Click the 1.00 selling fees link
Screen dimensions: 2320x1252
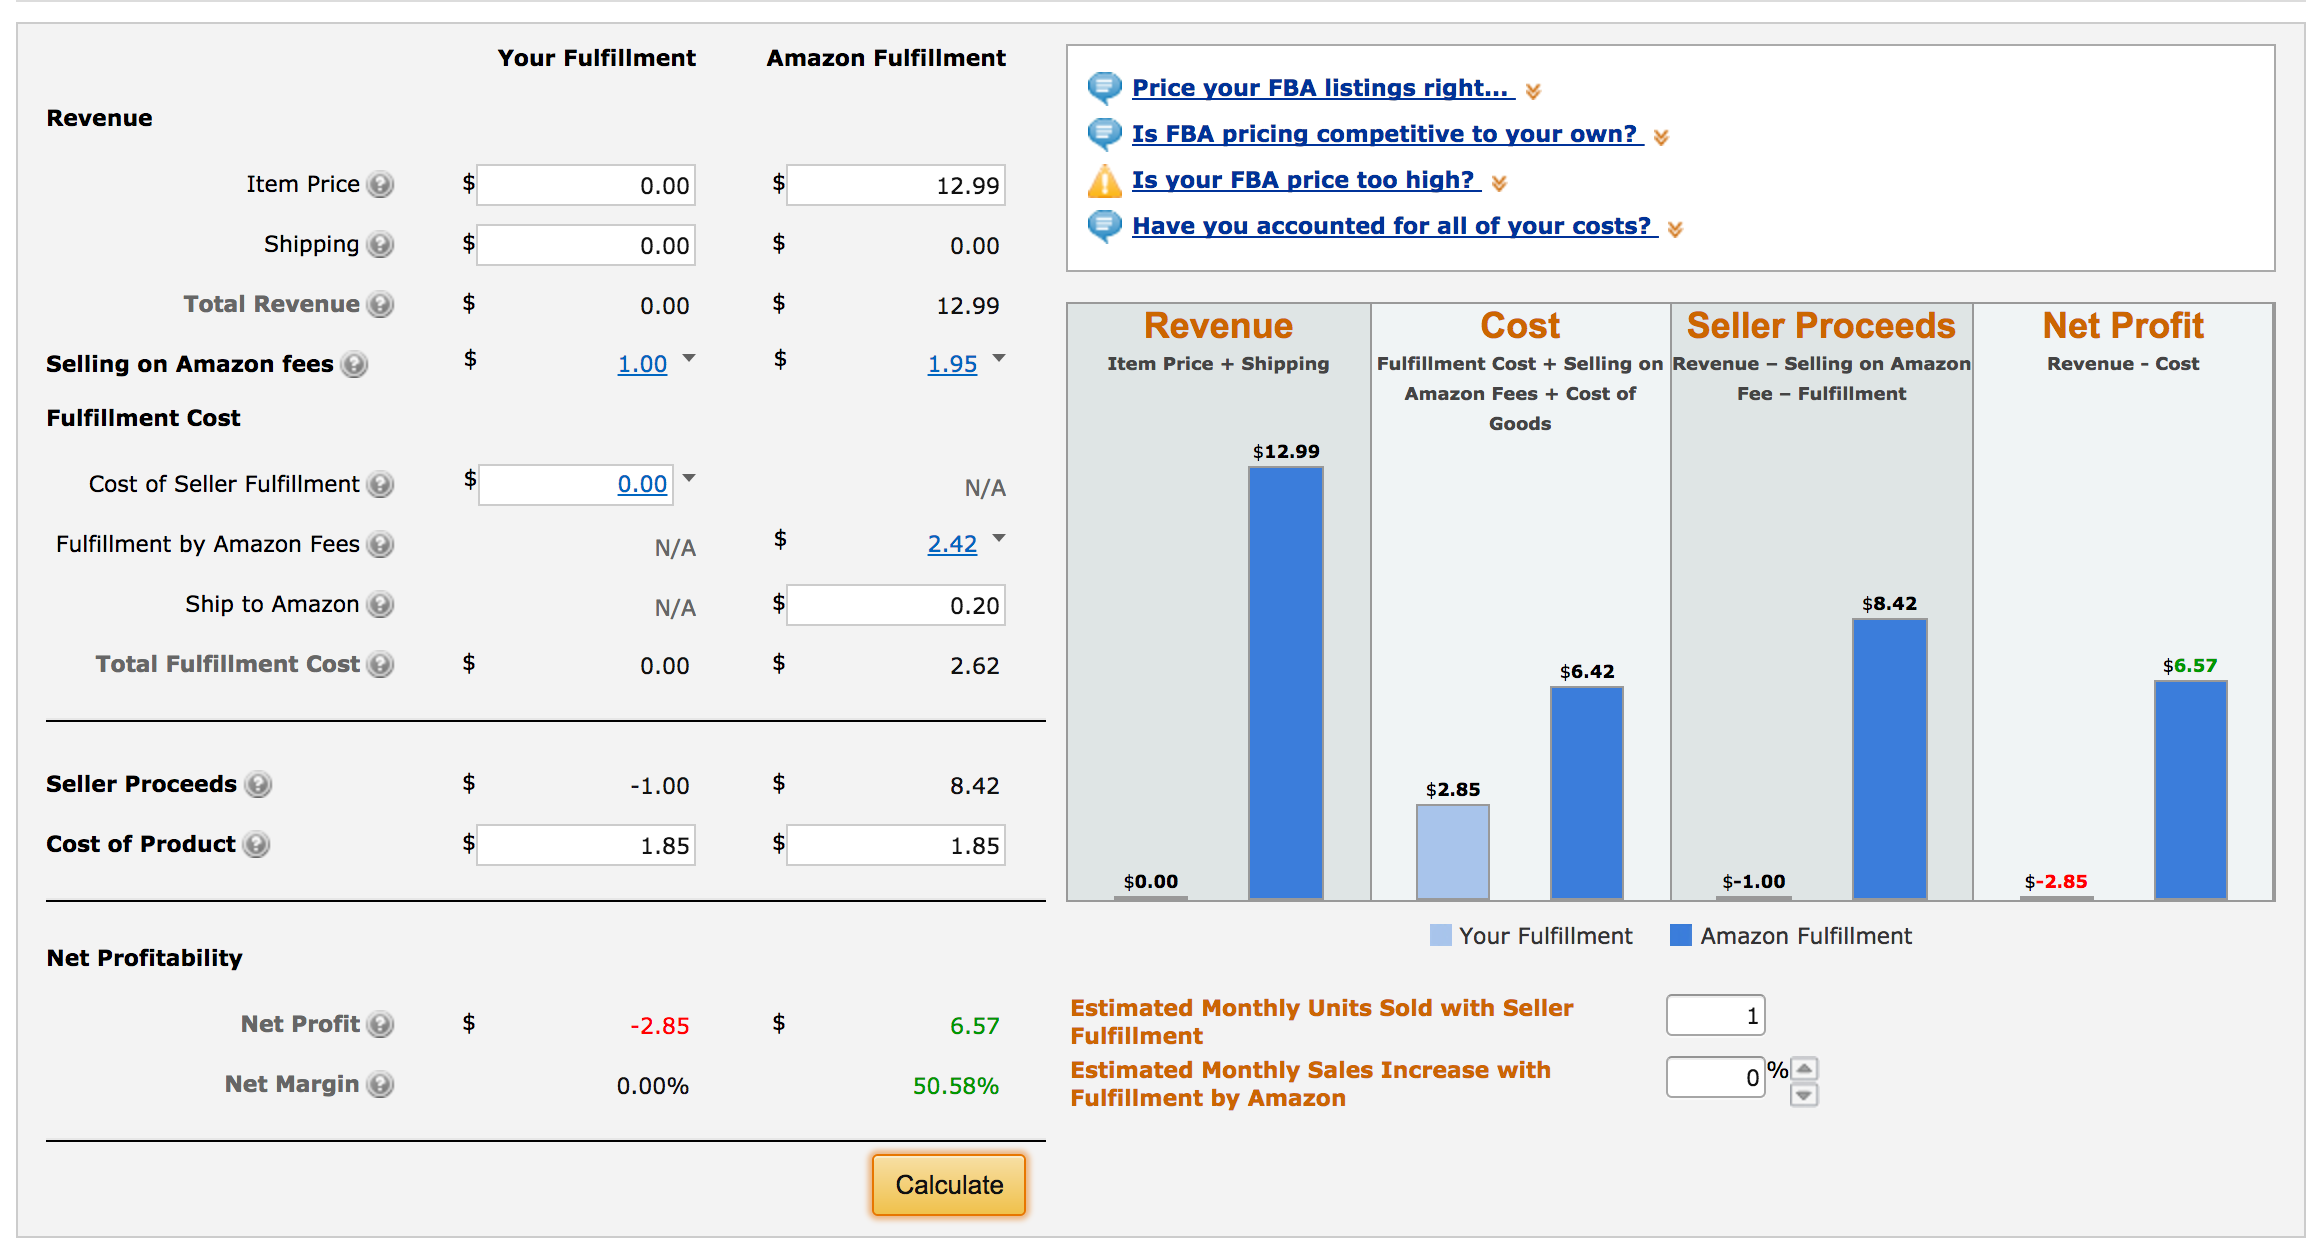coord(642,364)
